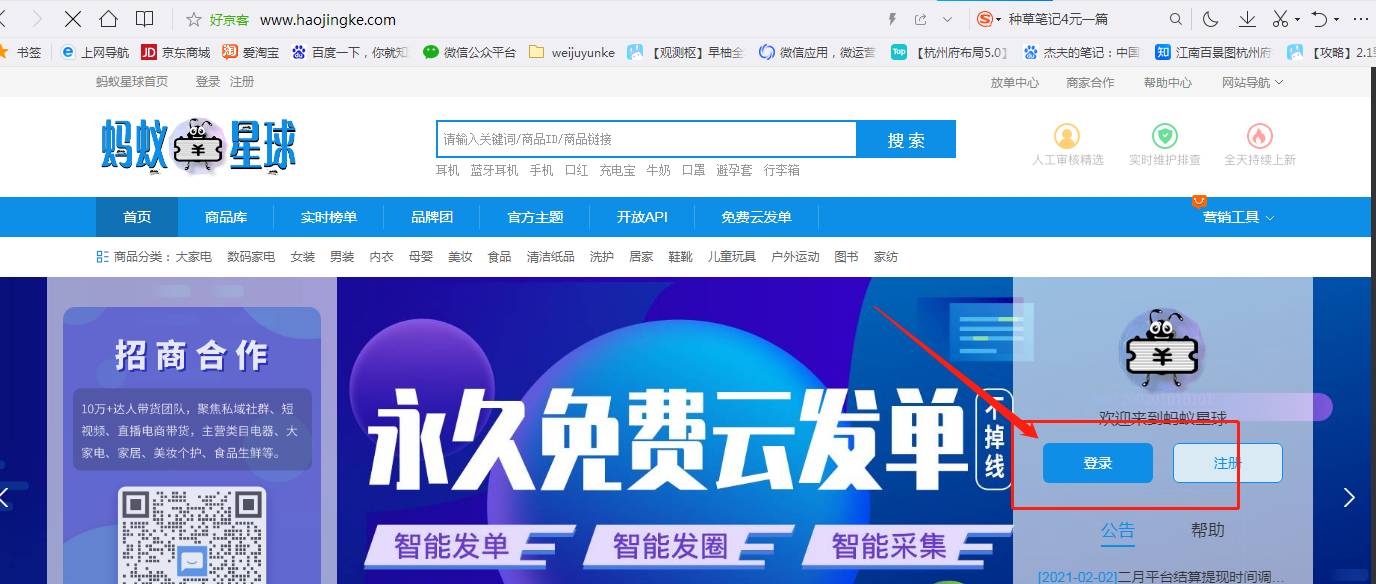This screenshot has height=584, width=1376.
Task: Go forward with the forward arrow
Action: coord(37,19)
